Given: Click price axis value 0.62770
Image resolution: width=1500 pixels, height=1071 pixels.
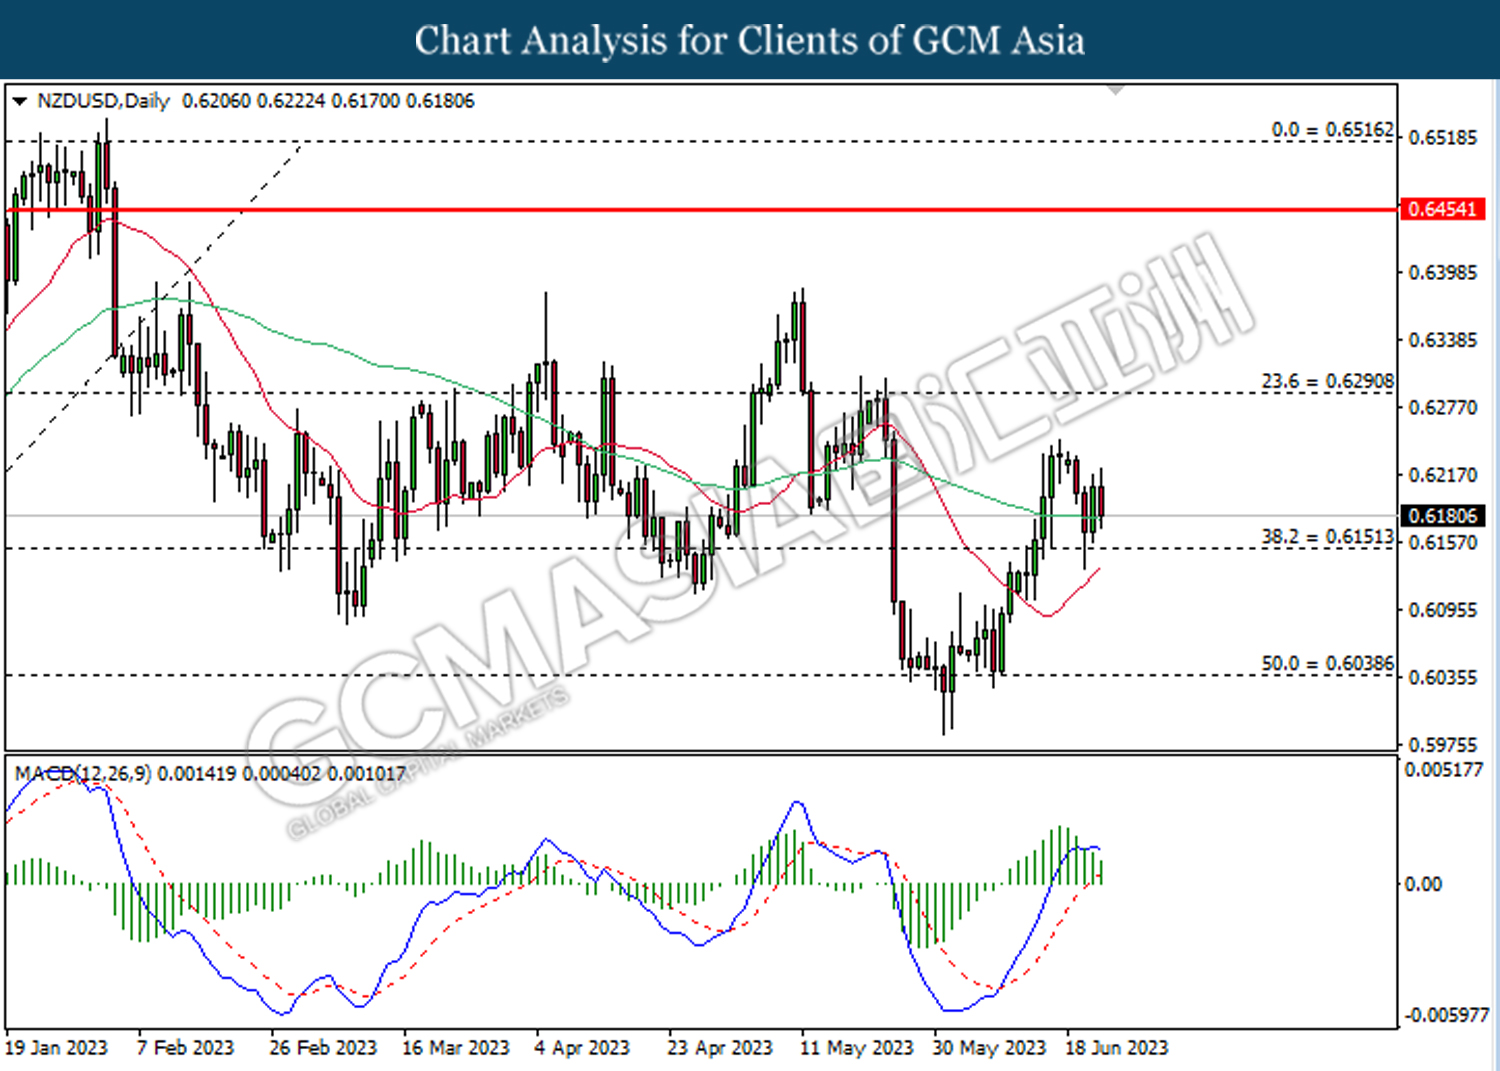Looking at the screenshot, I should tap(1442, 407).
